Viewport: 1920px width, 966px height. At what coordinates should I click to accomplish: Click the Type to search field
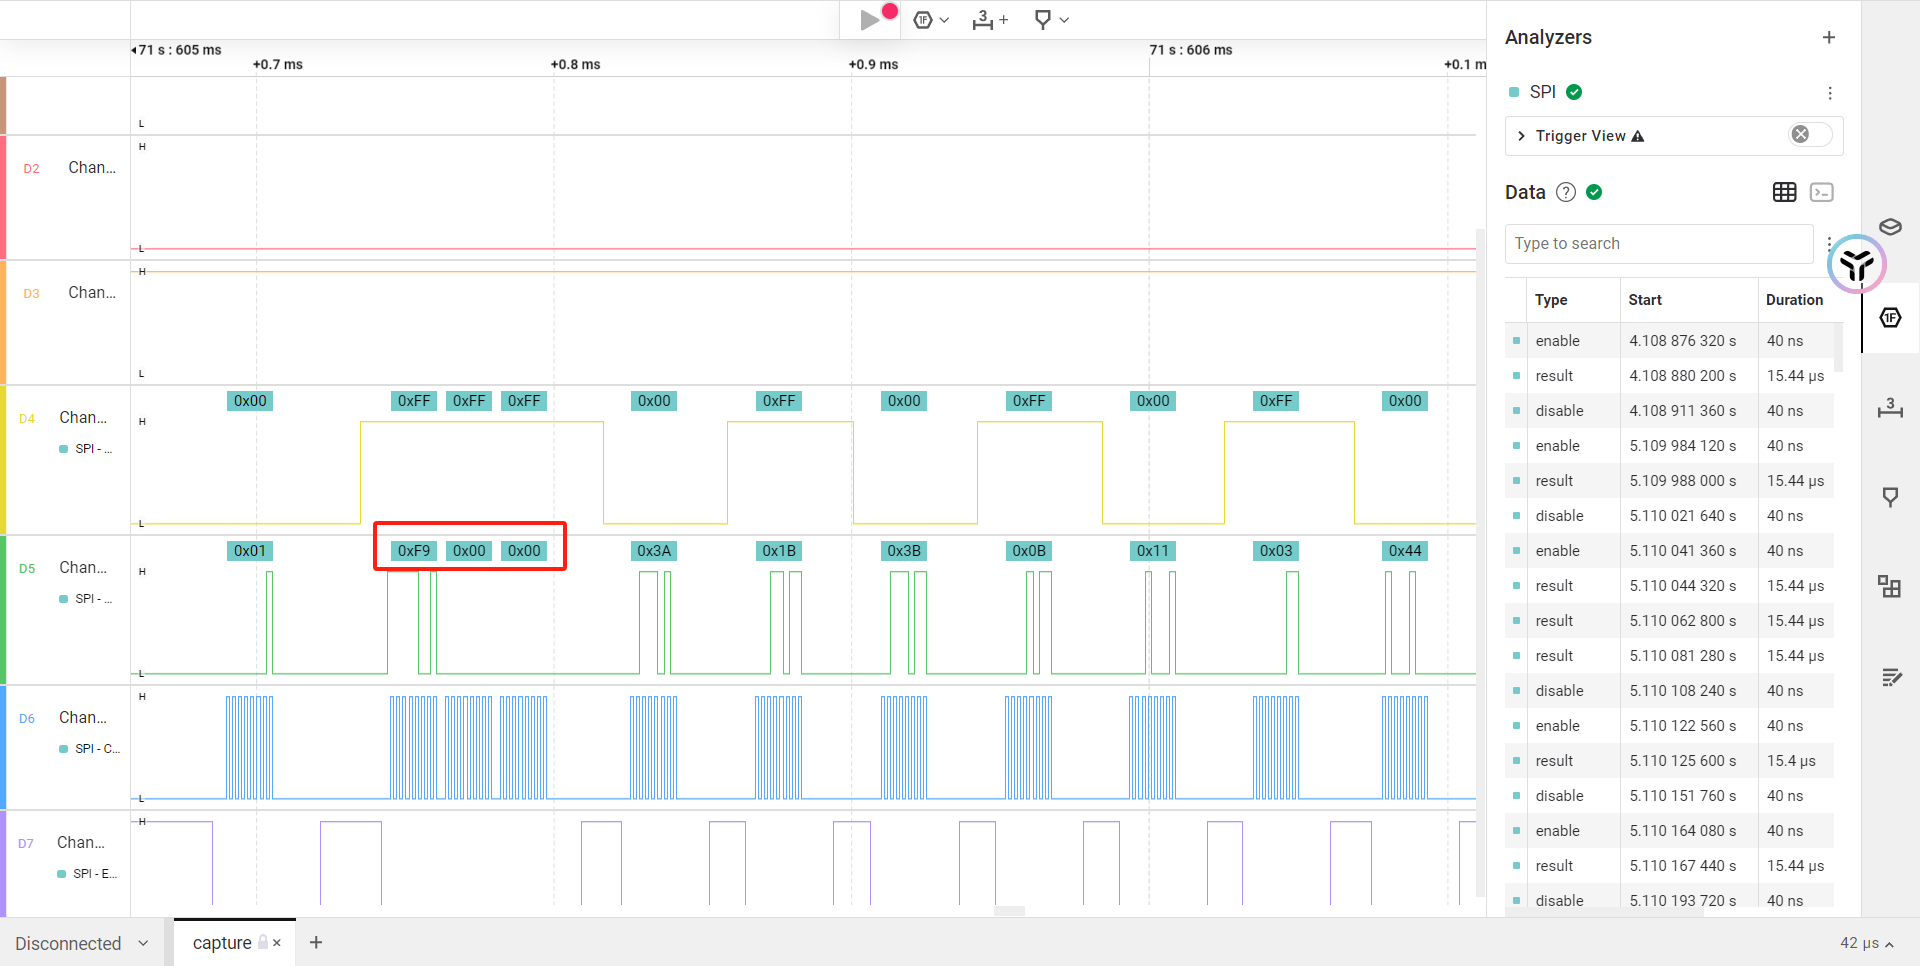point(1658,244)
